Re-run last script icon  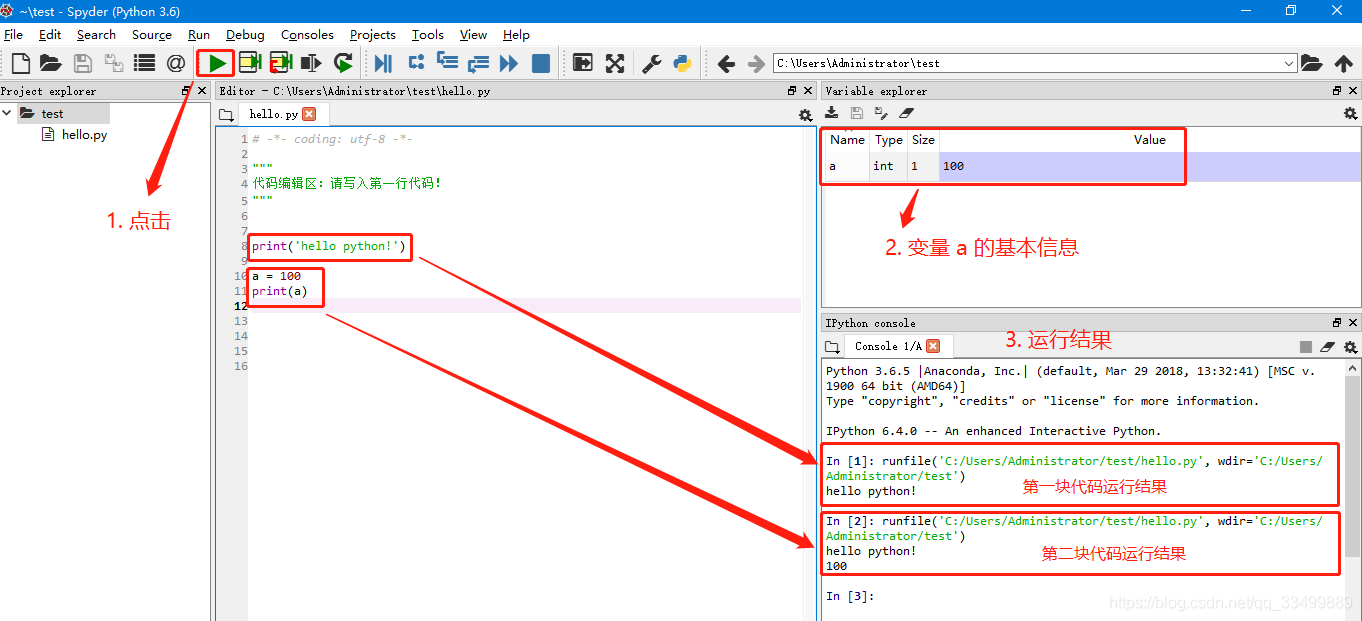(x=343, y=63)
